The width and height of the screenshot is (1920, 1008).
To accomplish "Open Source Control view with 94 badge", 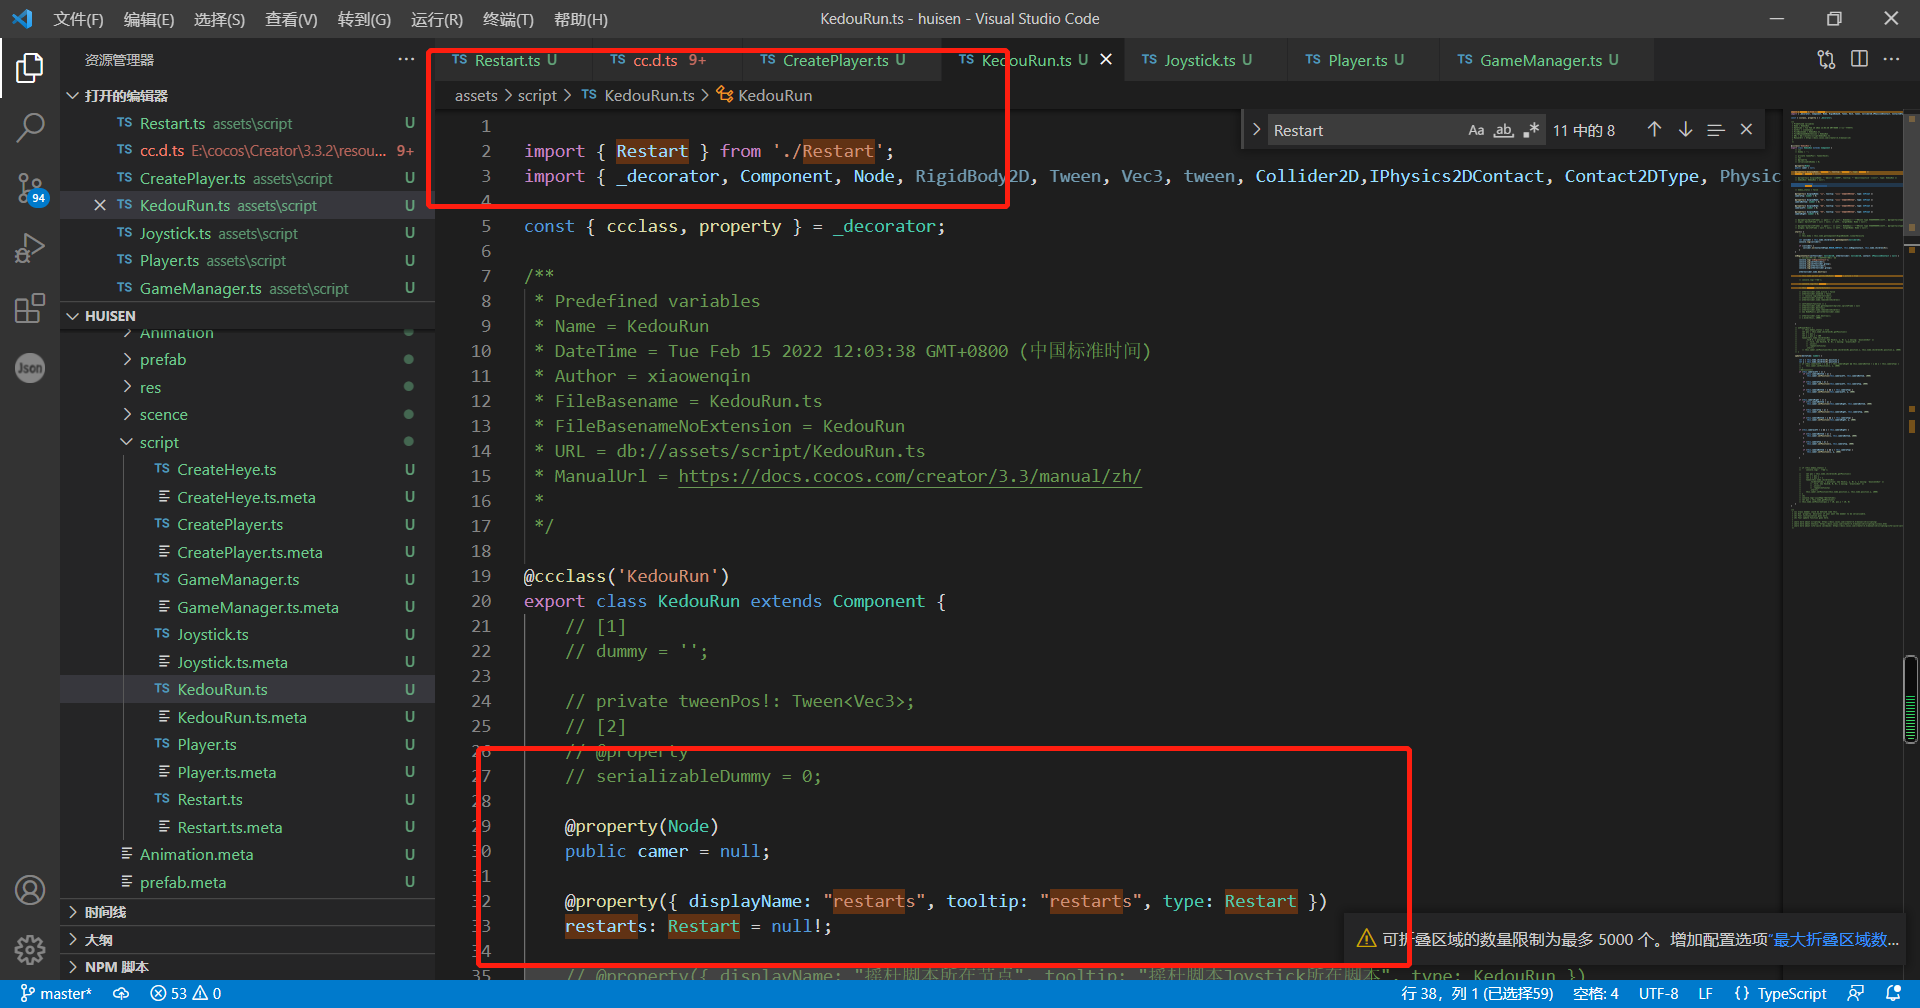I will [x=30, y=187].
